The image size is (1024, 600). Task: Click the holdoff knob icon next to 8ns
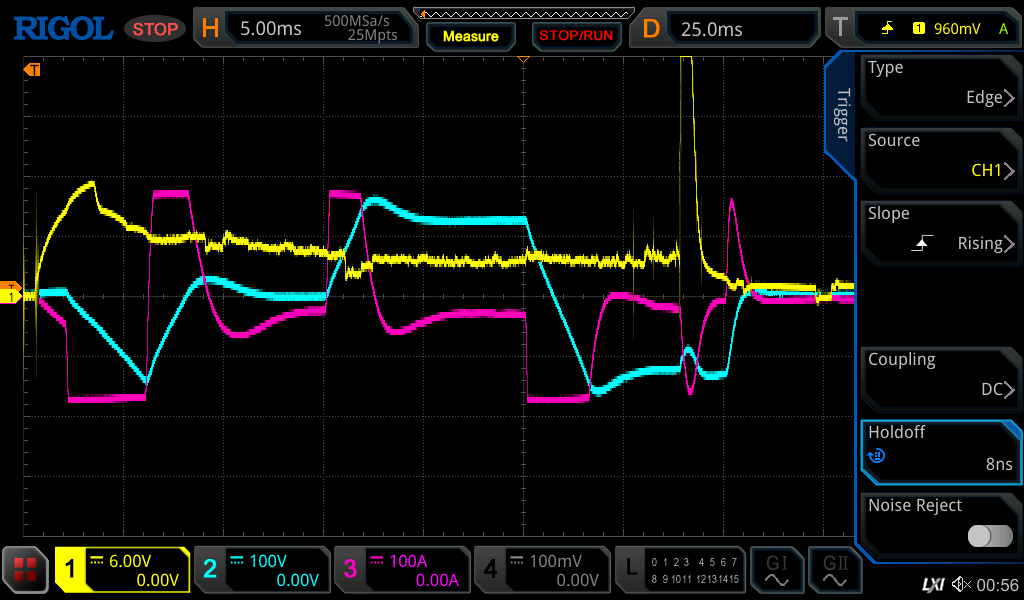(877, 456)
